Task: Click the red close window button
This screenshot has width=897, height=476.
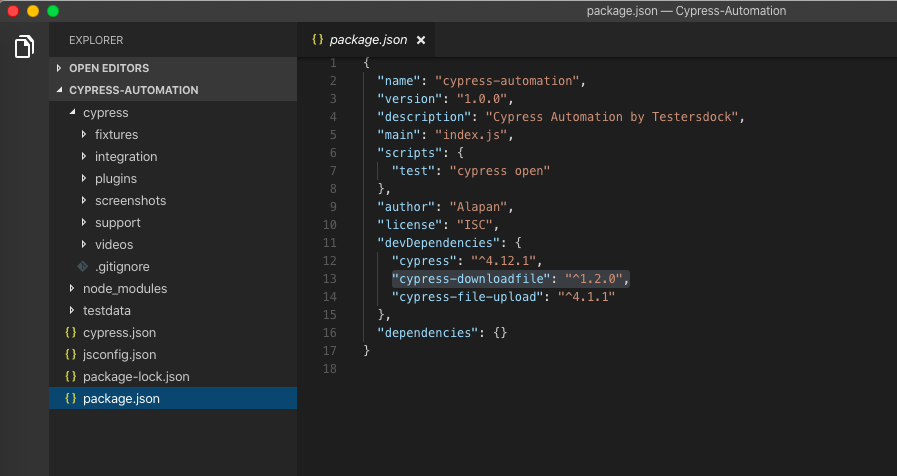Action: click(13, 11)
